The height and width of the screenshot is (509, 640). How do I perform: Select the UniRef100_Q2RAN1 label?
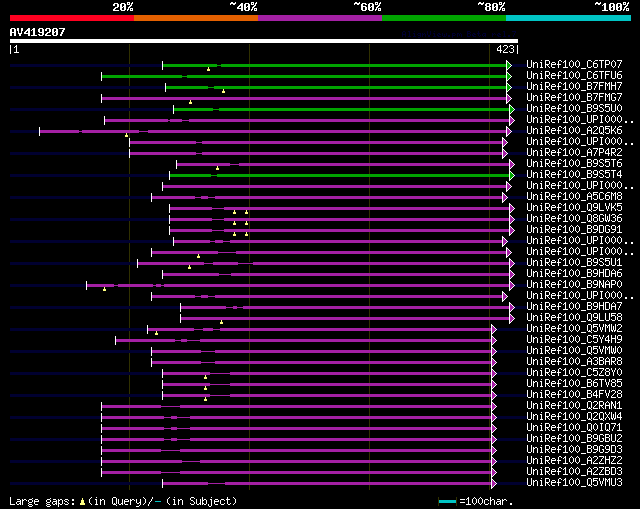tap(574, 406)
